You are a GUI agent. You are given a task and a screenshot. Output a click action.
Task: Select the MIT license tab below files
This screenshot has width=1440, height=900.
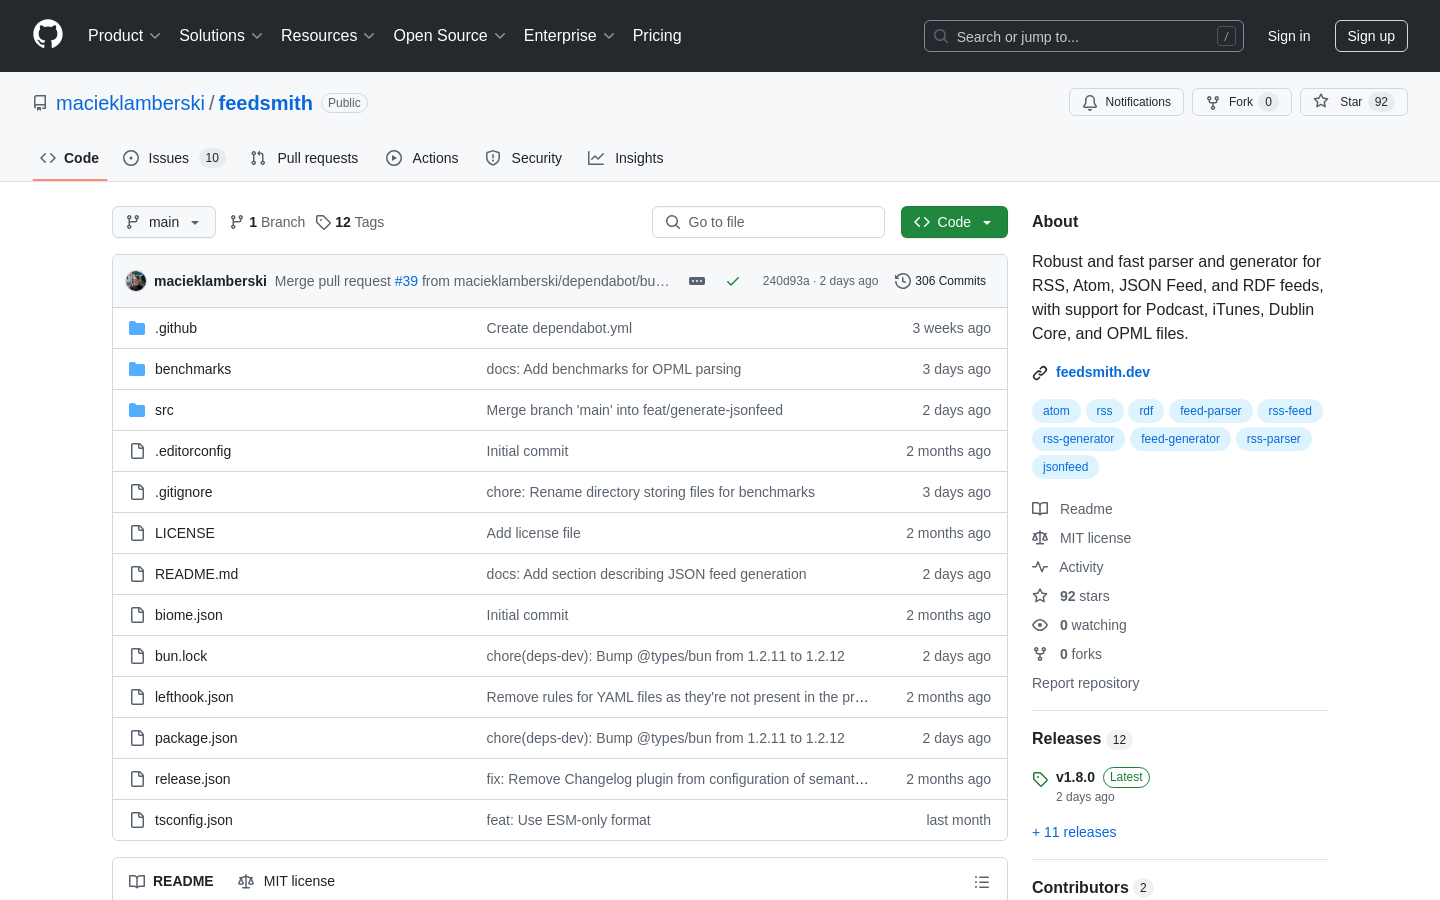click(x=286, y=881)
